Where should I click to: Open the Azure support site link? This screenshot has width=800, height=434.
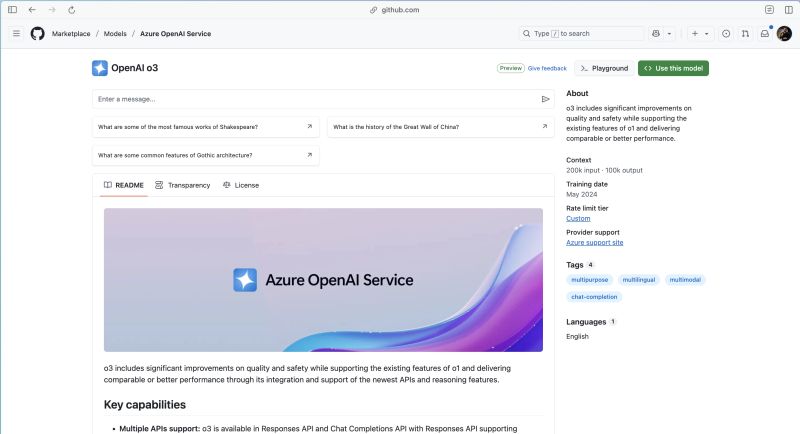point(594,243)
